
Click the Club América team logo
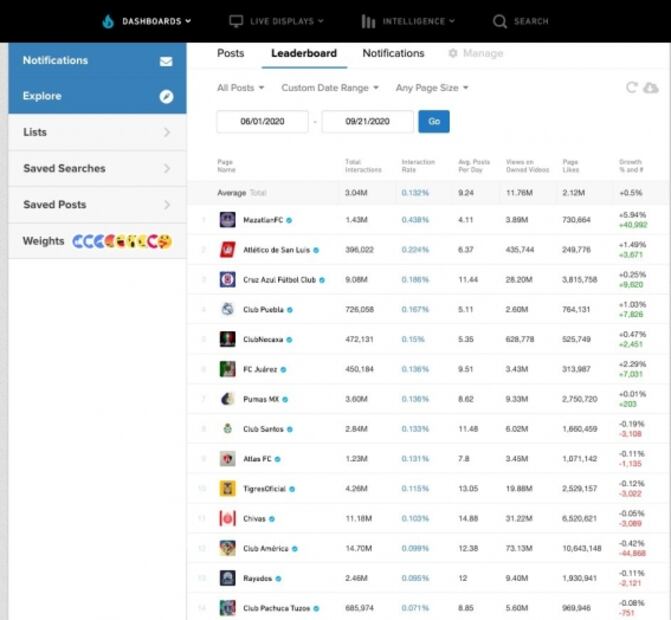[x=227, y=549]
